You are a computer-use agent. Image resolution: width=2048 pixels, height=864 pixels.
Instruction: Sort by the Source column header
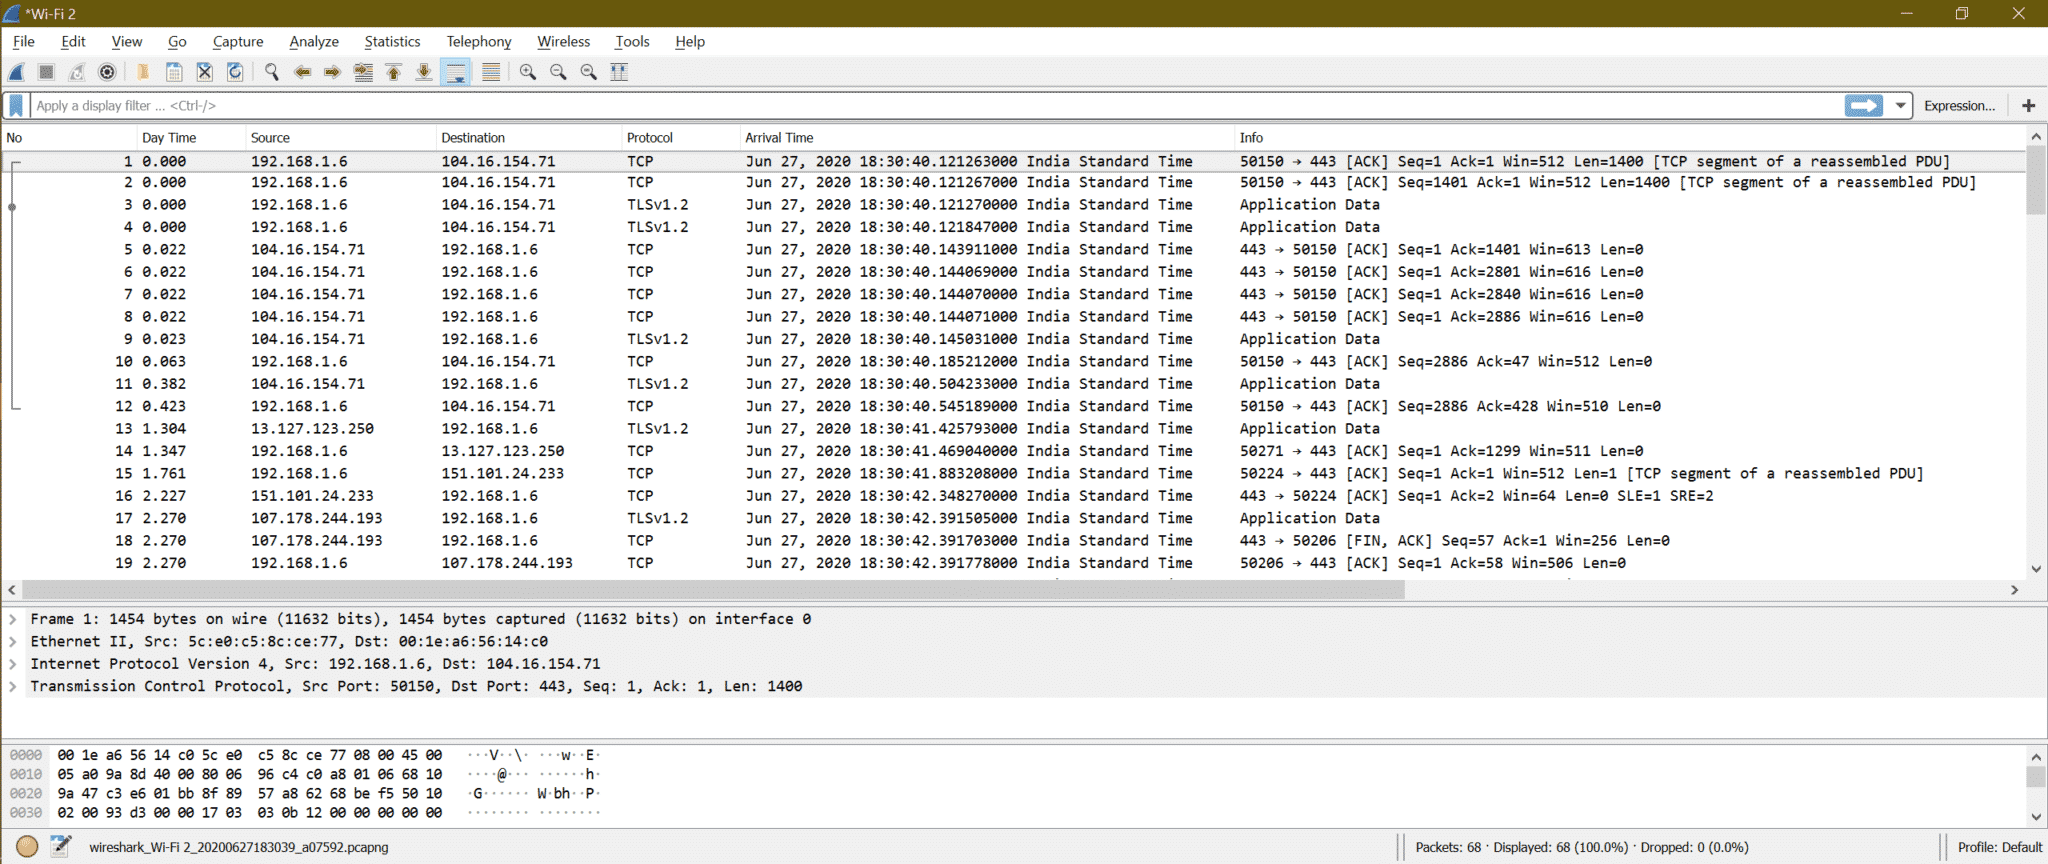pos(341,138)
